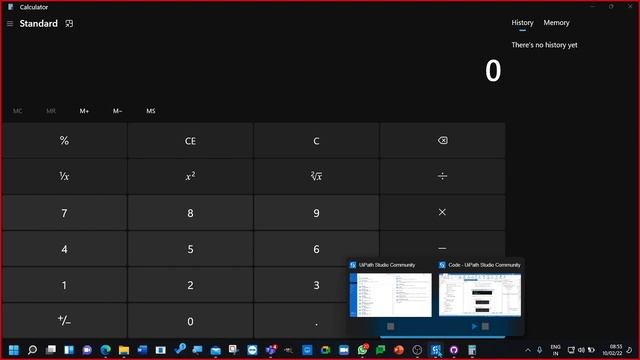Open Microsoft Teams taskbar icon with badge

click(x=271, y=350)
